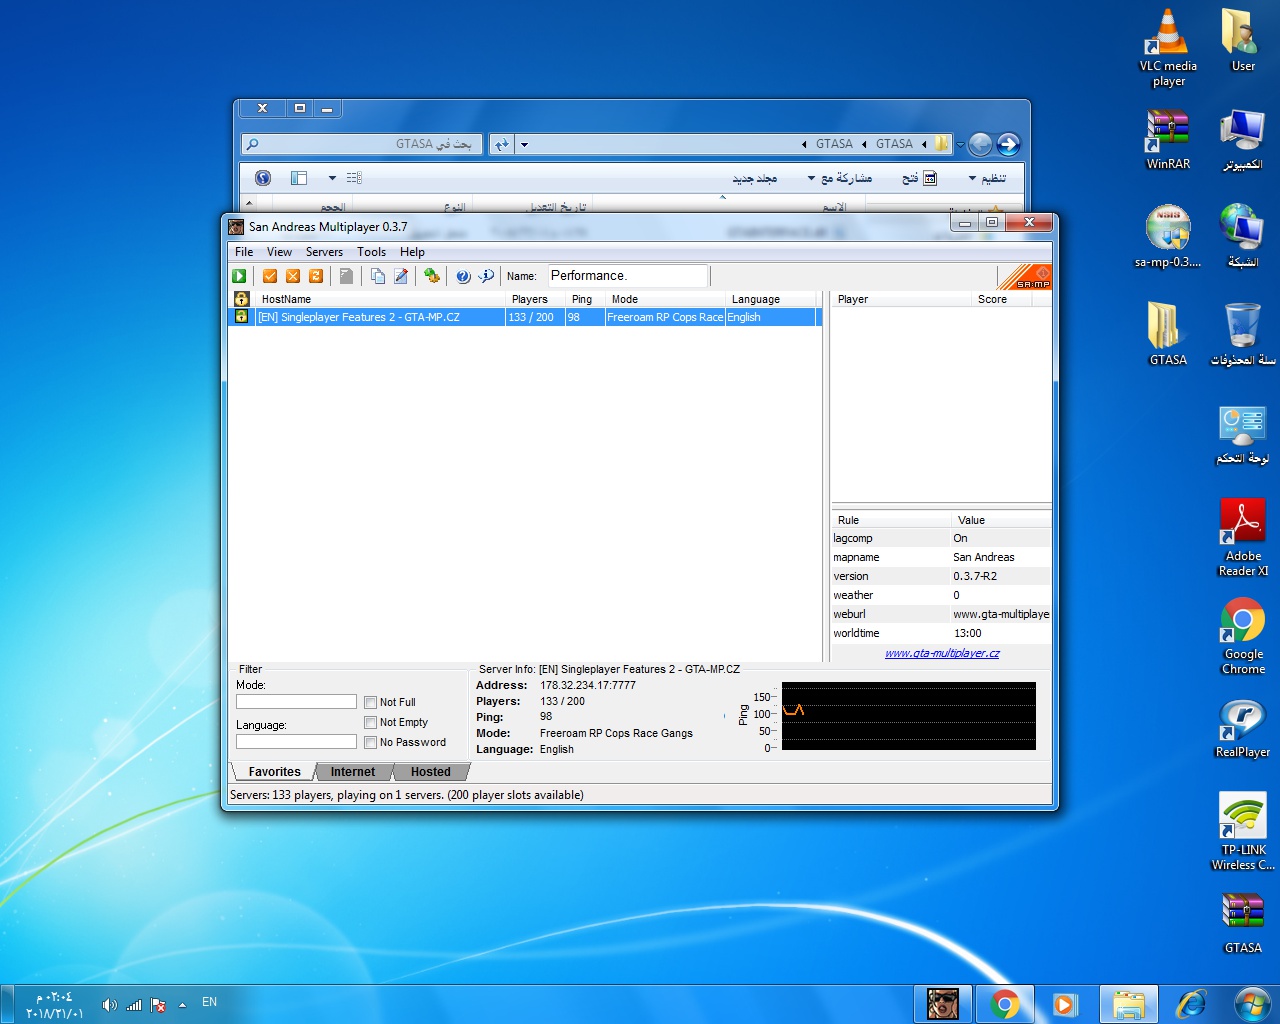Click the blue Help question mark icon
This screenshot has height=1024, width=1280.
point(463,277)
